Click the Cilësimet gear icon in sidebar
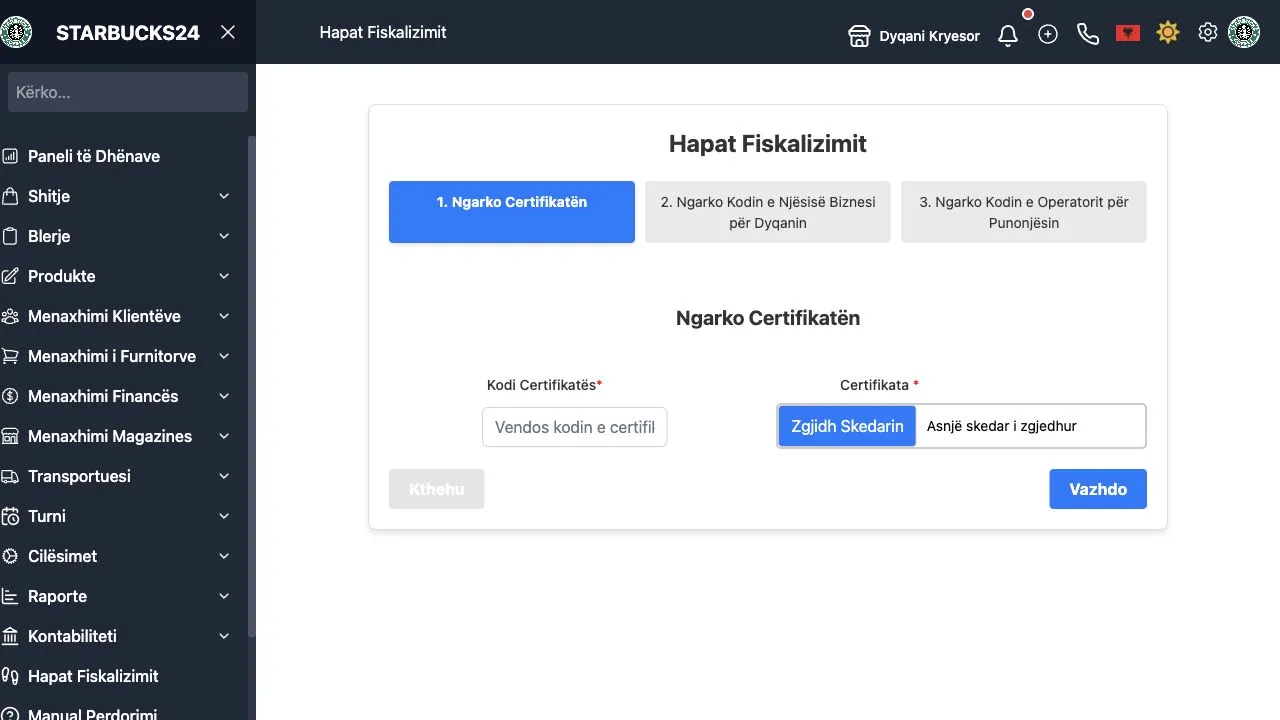This screenshot has width=1280, height=720. pyautogui.click(x=10, y=556)
